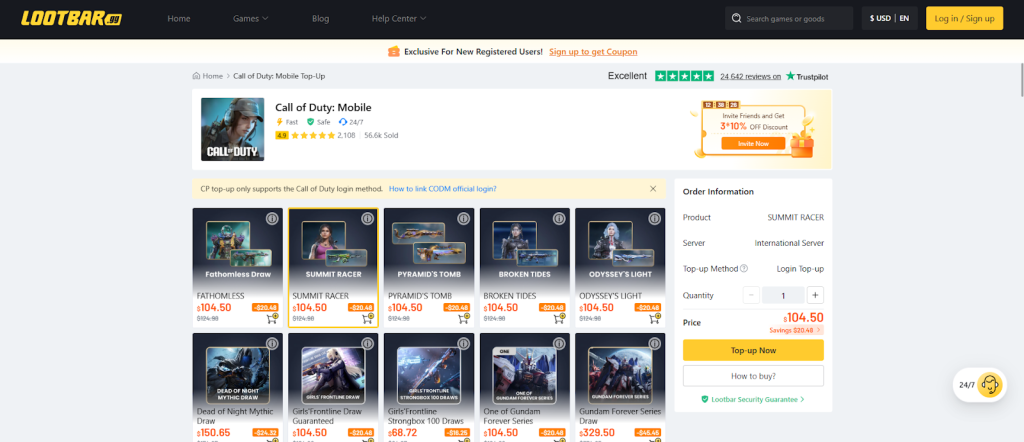Click the Home breadcrumb icon
The width and height of the screenshot is (1024, 442).
[x=196, y=76]
